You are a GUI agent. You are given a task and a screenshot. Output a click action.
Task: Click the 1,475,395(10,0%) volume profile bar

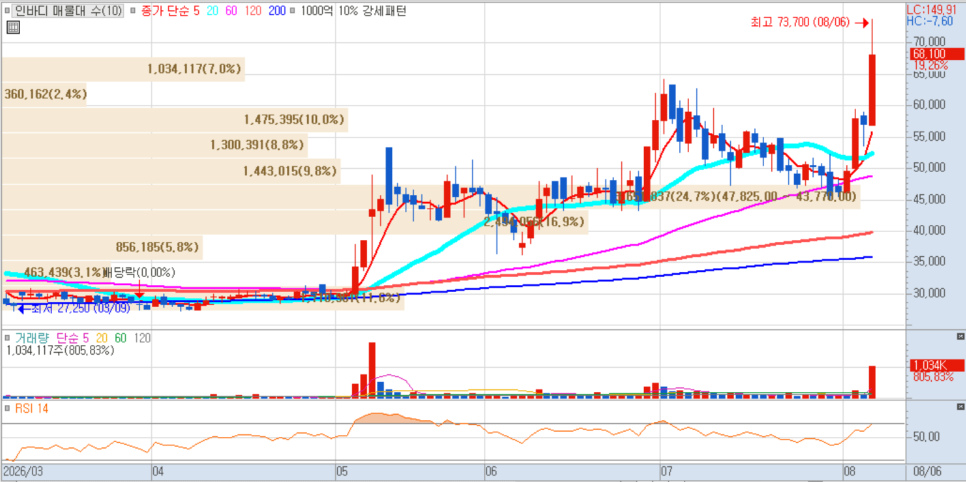click(175, 120)
